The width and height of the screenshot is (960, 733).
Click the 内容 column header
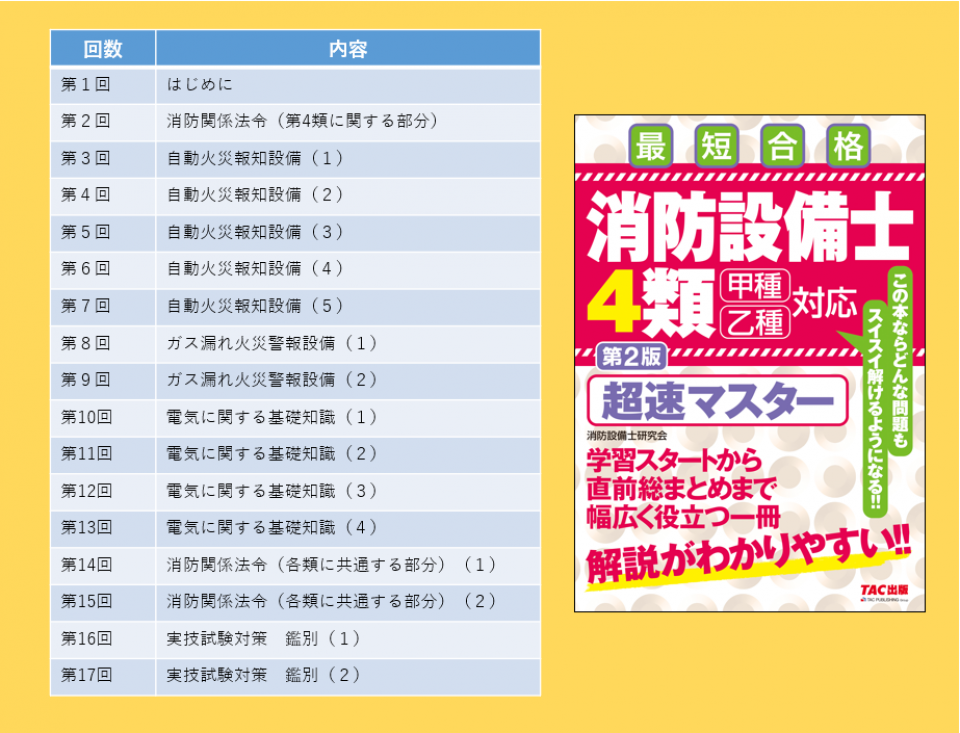(x=347, y=48)
